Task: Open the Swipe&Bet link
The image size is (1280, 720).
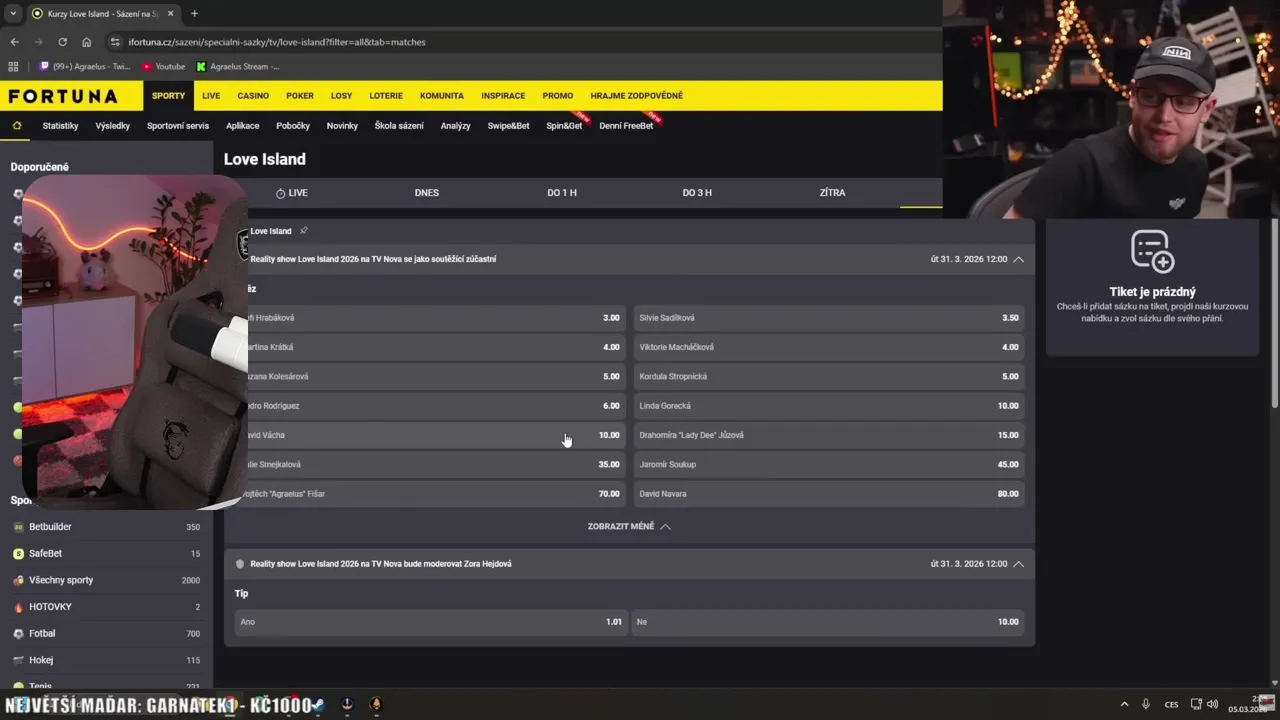Action: coord(509,126)
